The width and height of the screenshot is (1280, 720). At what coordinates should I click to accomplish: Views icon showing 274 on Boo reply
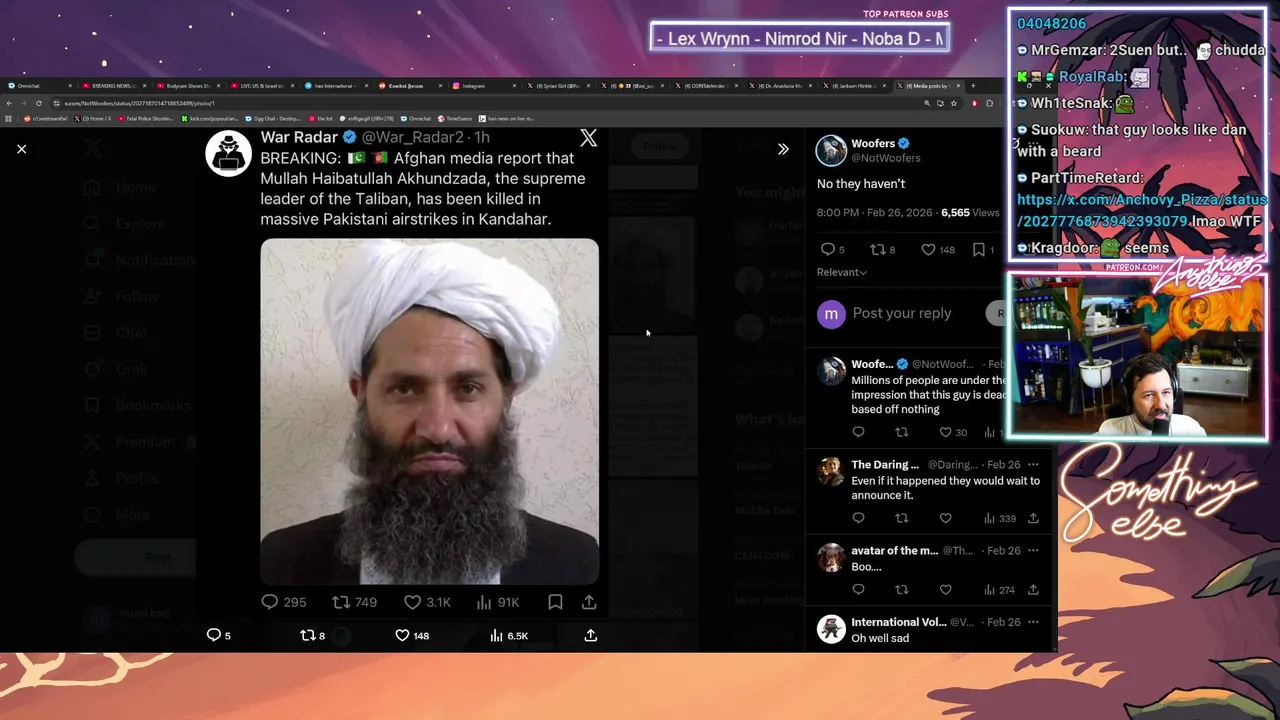989,589
